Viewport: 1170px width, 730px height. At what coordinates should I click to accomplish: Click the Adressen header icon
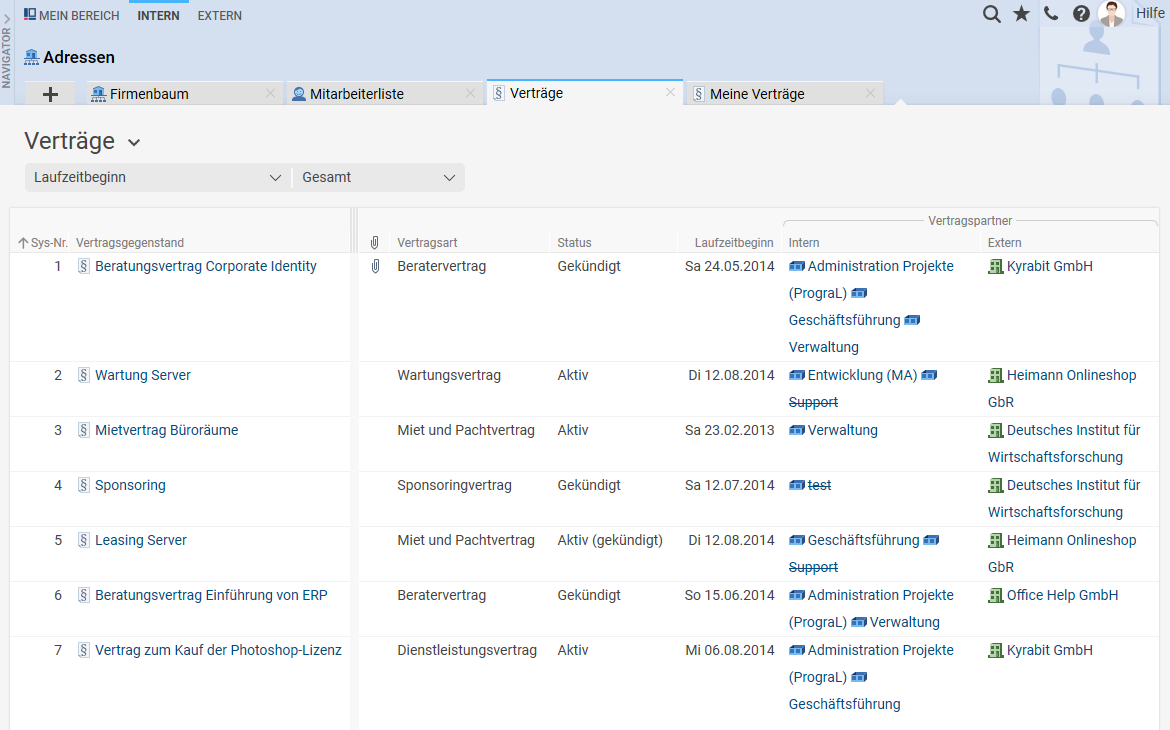pyautogui.click(x=29, y=57)
